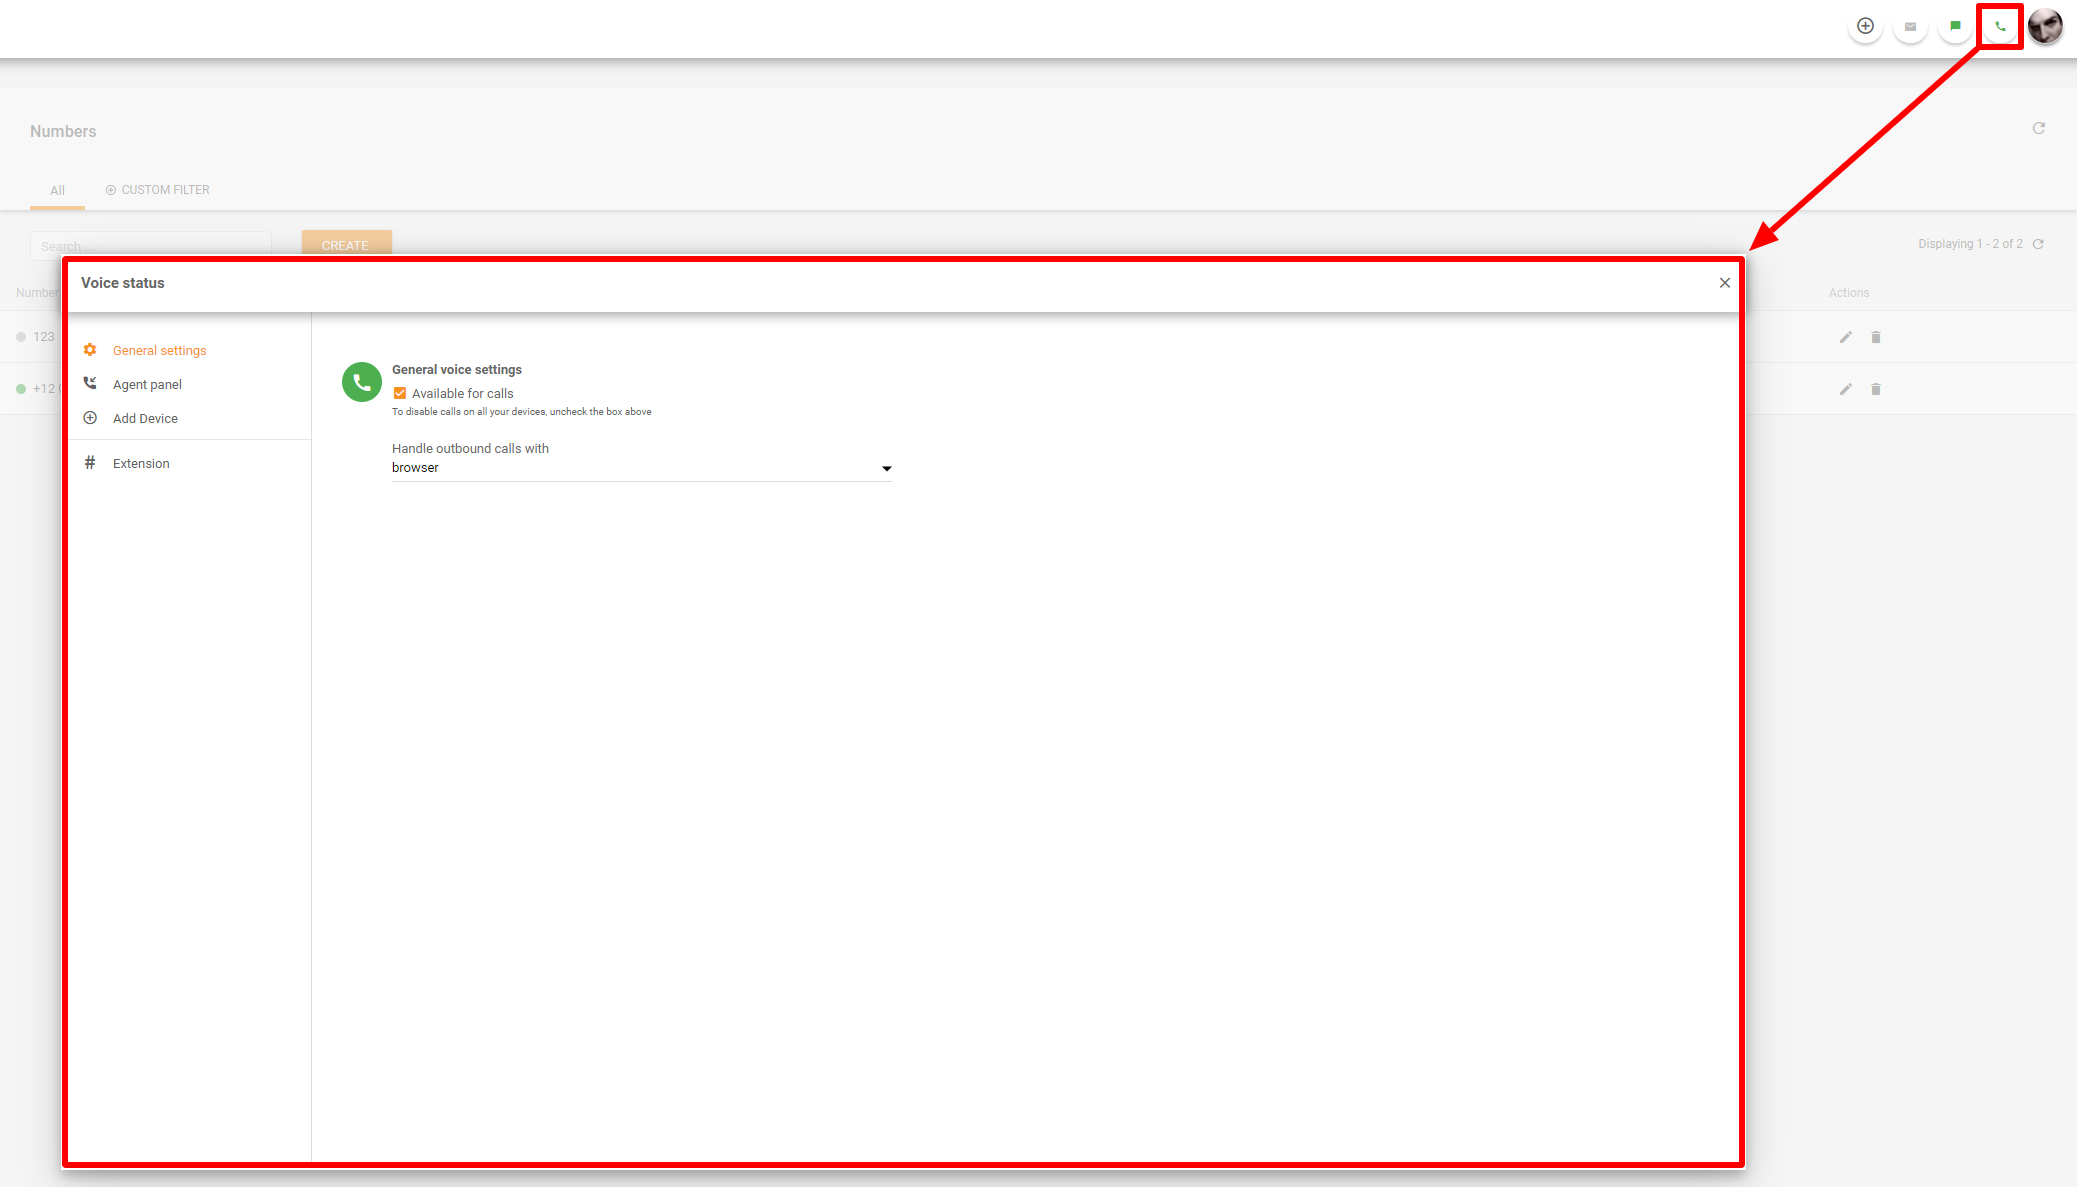Click the CUSTOM FILTER tab

click(x=158, y=190)
